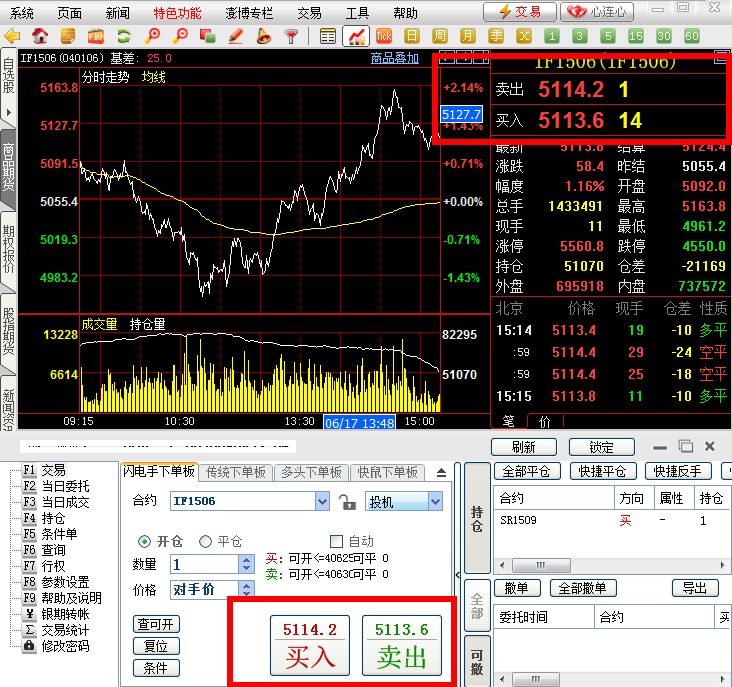The width and height of the screenshot is (732, 687).
Task: Select the 开仓 radio button
Action: click(144, 541)
